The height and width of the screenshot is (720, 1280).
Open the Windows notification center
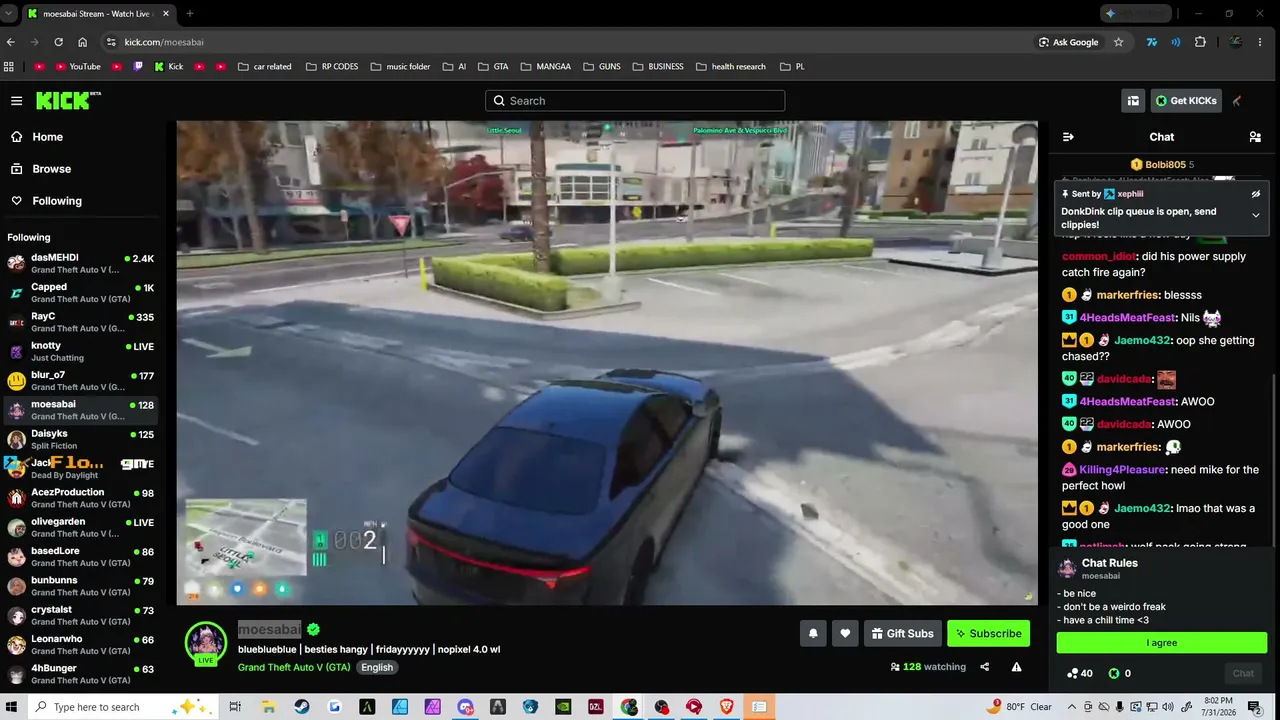point(1254,707)
